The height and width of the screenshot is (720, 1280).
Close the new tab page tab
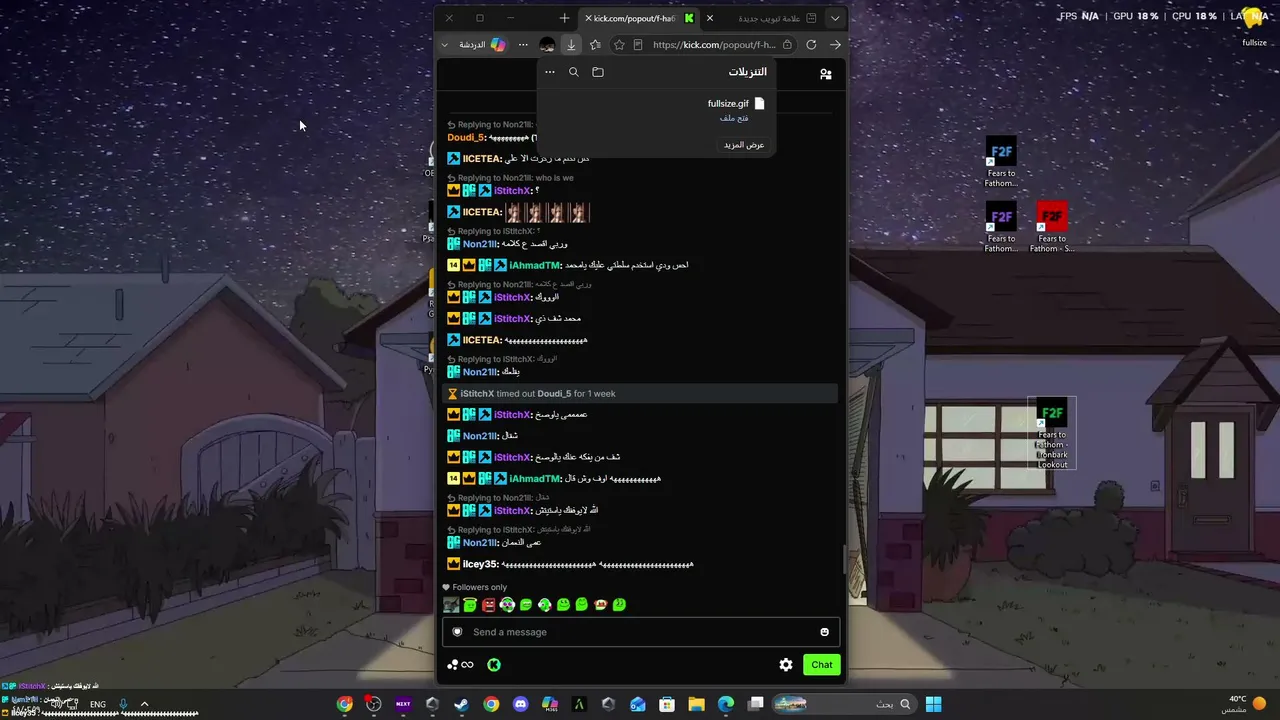[710, 18]
